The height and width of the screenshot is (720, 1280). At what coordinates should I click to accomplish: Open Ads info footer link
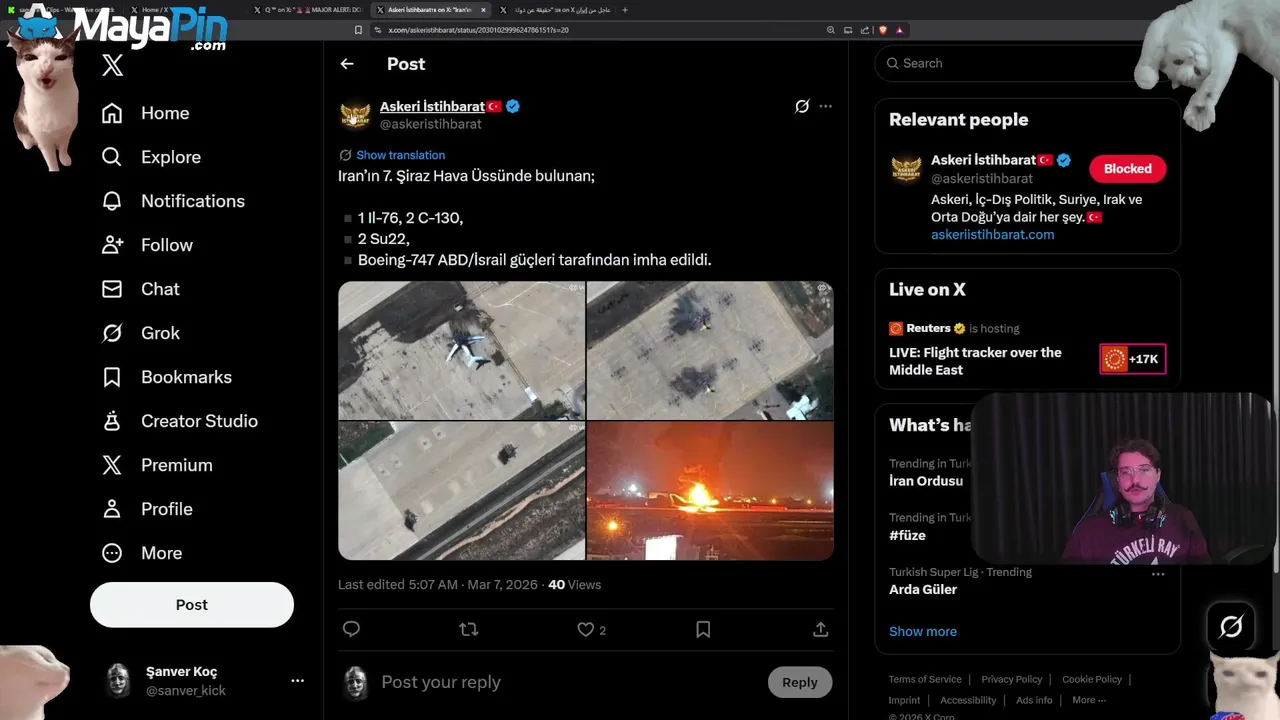tap(1034, 700)
